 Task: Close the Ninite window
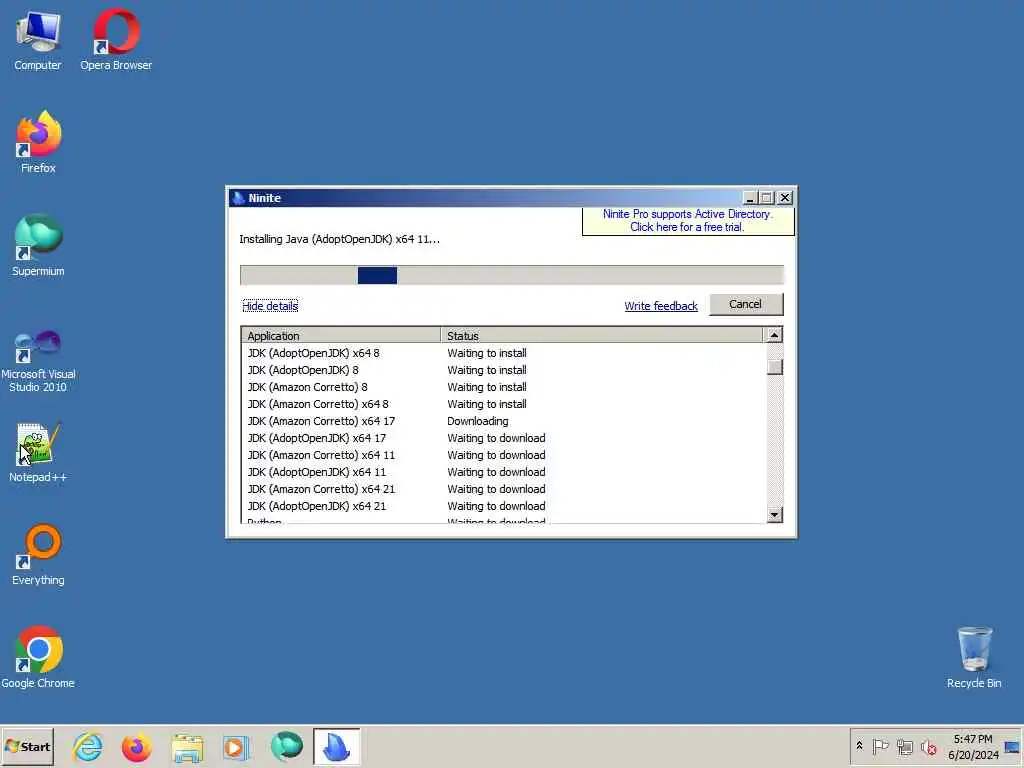coord(785,198)
